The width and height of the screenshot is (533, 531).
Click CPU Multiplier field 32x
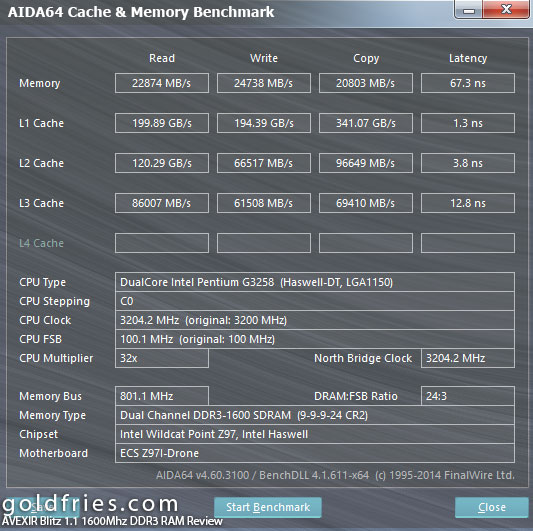point(162,358)
